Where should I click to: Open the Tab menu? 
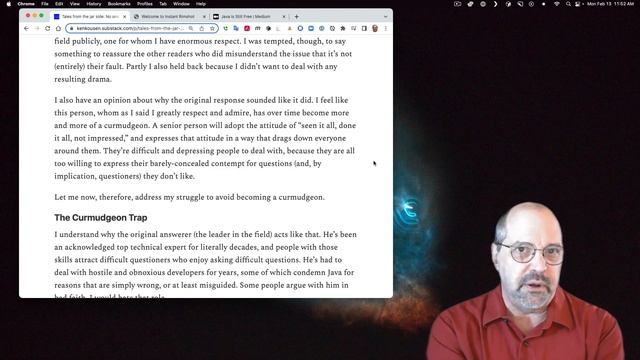(x=163, y=4)
